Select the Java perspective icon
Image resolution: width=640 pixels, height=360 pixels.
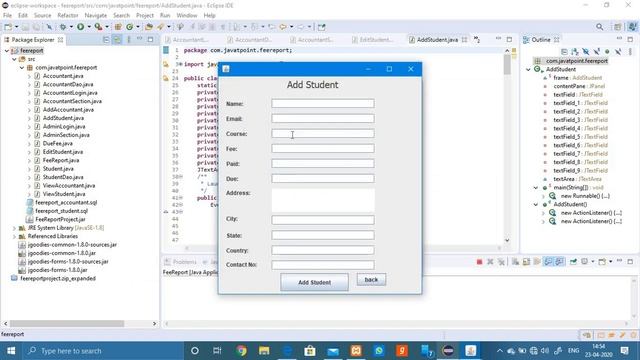tap(632, 27)
